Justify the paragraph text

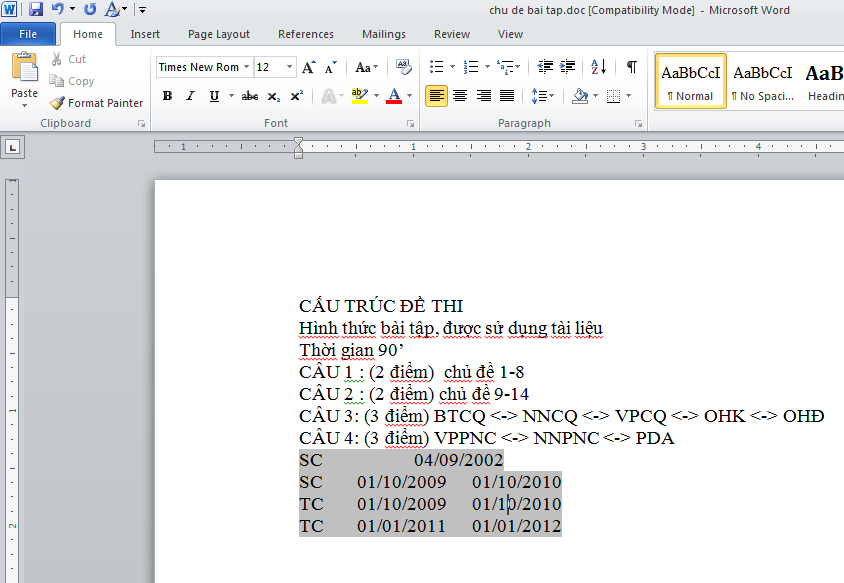(x=507, y=96)
